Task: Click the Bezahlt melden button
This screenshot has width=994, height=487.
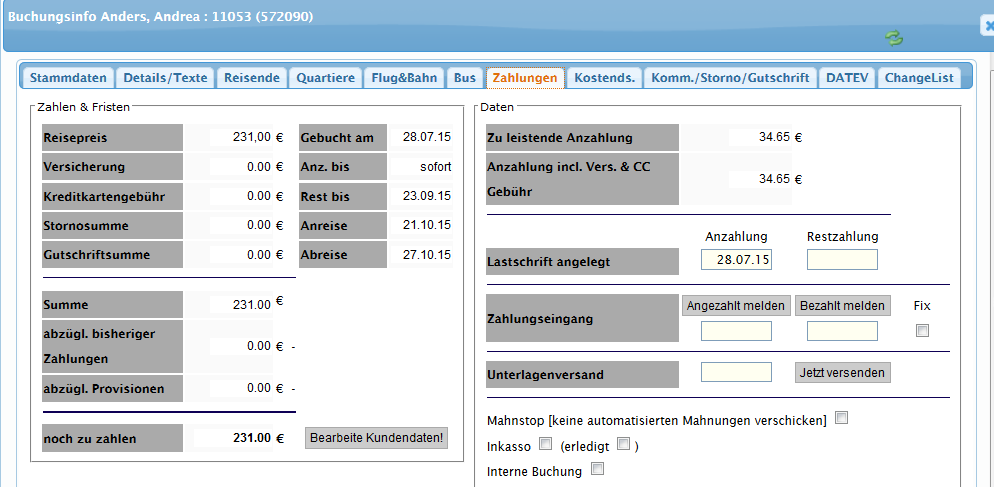Action: (842, 306)
